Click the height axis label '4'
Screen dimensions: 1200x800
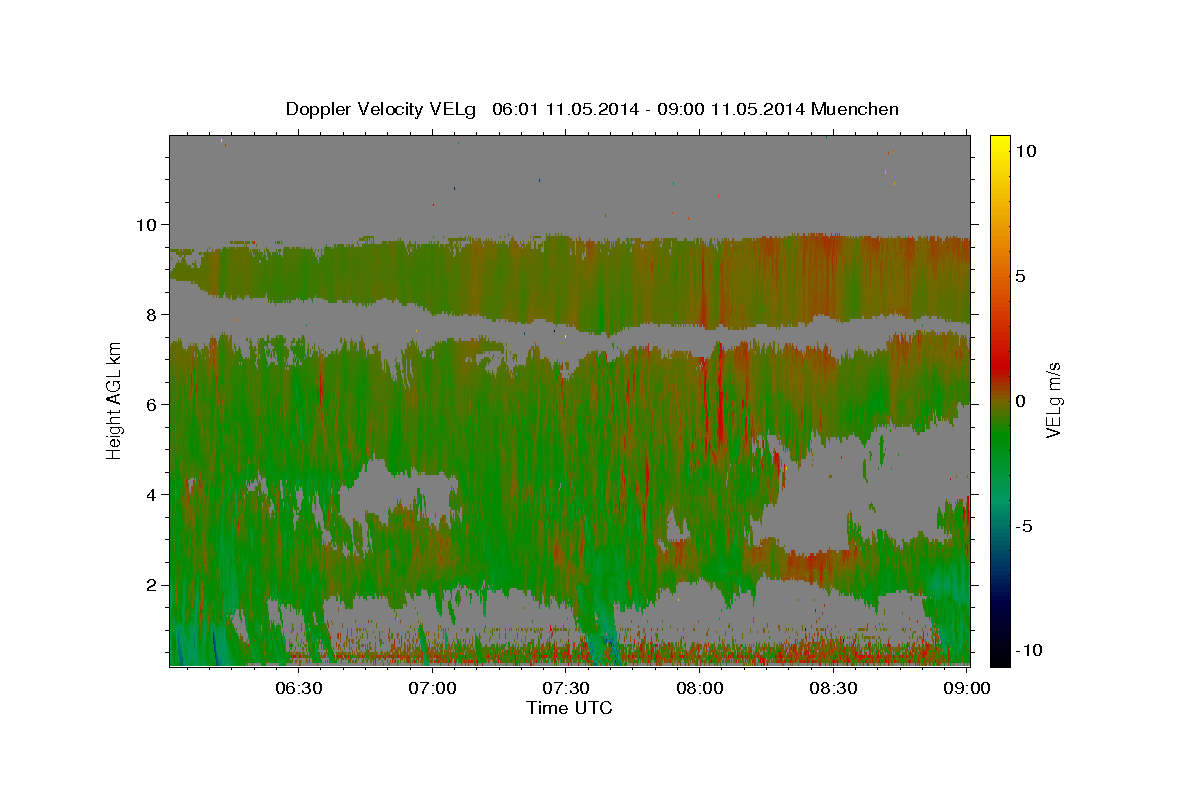[x=151, y=494]
